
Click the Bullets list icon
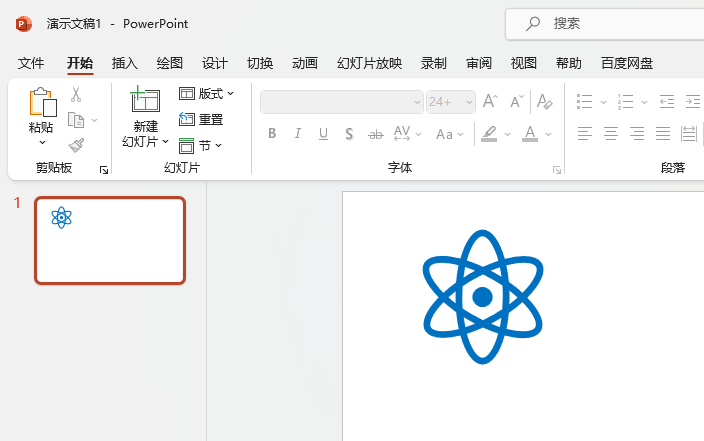point(584,101)
